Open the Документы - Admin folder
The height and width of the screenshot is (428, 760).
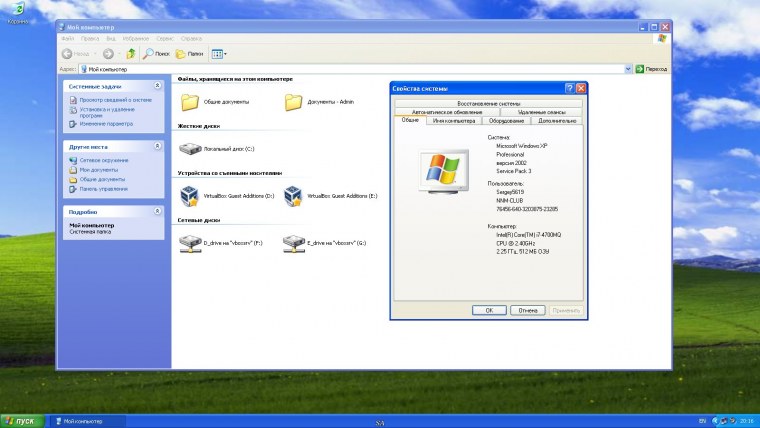coord(293,102)
